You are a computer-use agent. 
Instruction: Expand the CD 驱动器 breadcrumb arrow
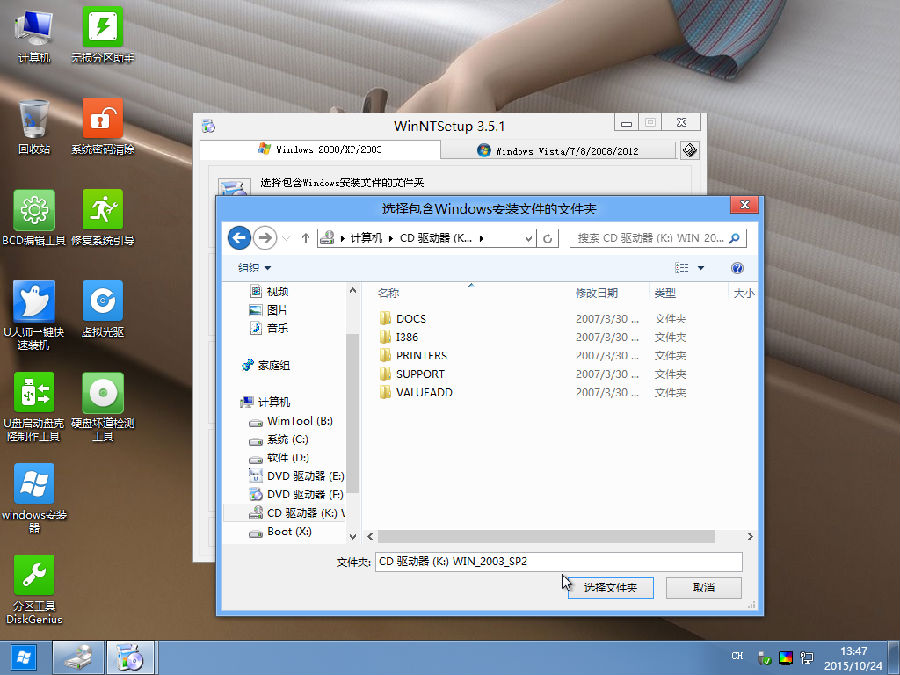[x=481, y=238]
